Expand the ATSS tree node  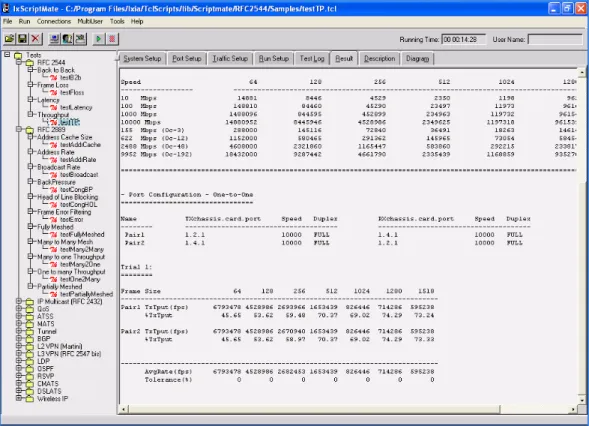[19, 316]
